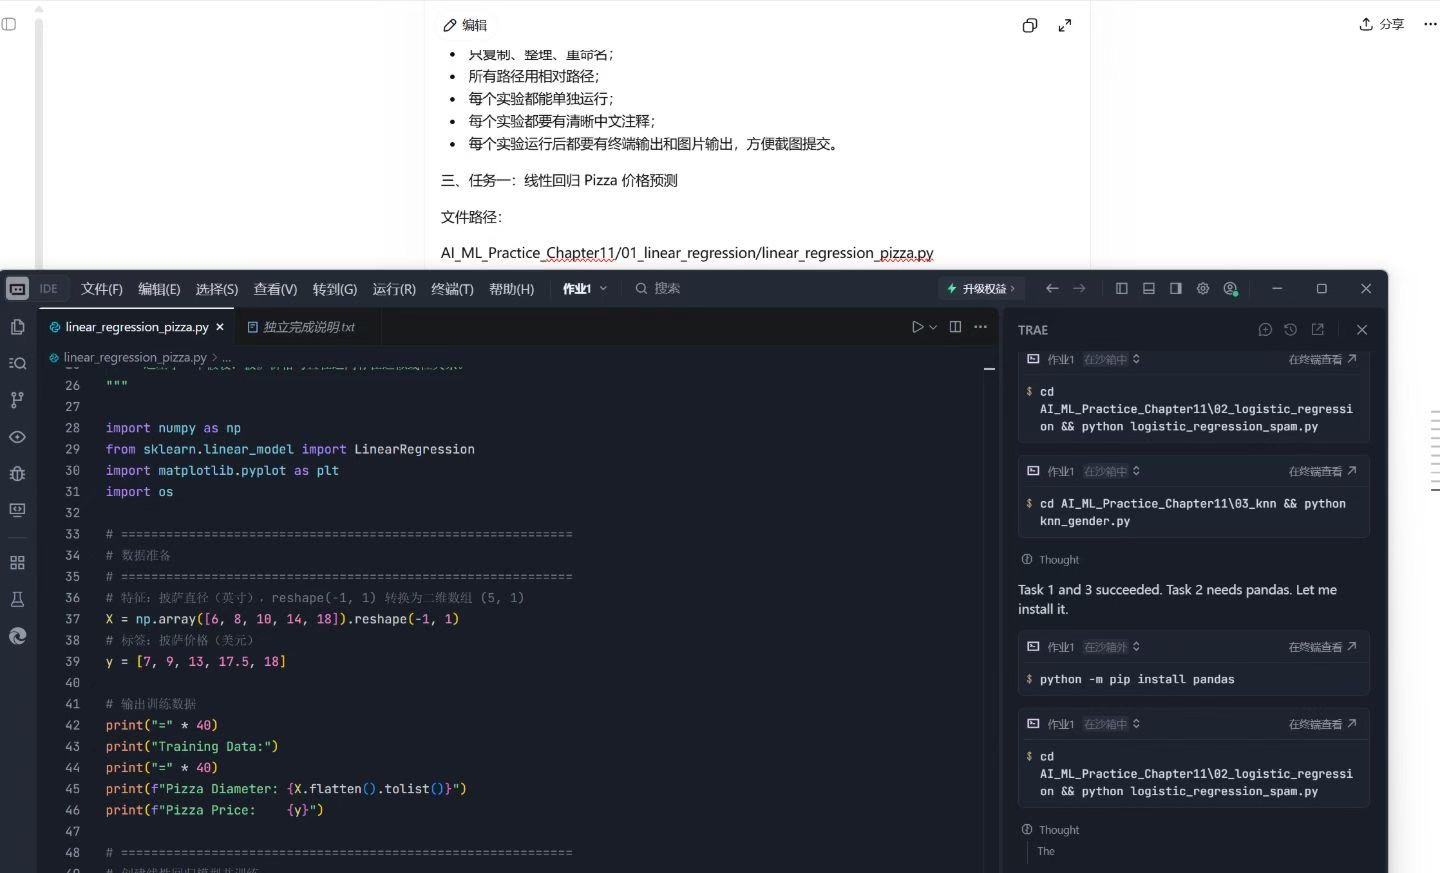Open 在沙箱中 selector on knn_gender.py card

pyautogui.click(x=1112, y=471)
